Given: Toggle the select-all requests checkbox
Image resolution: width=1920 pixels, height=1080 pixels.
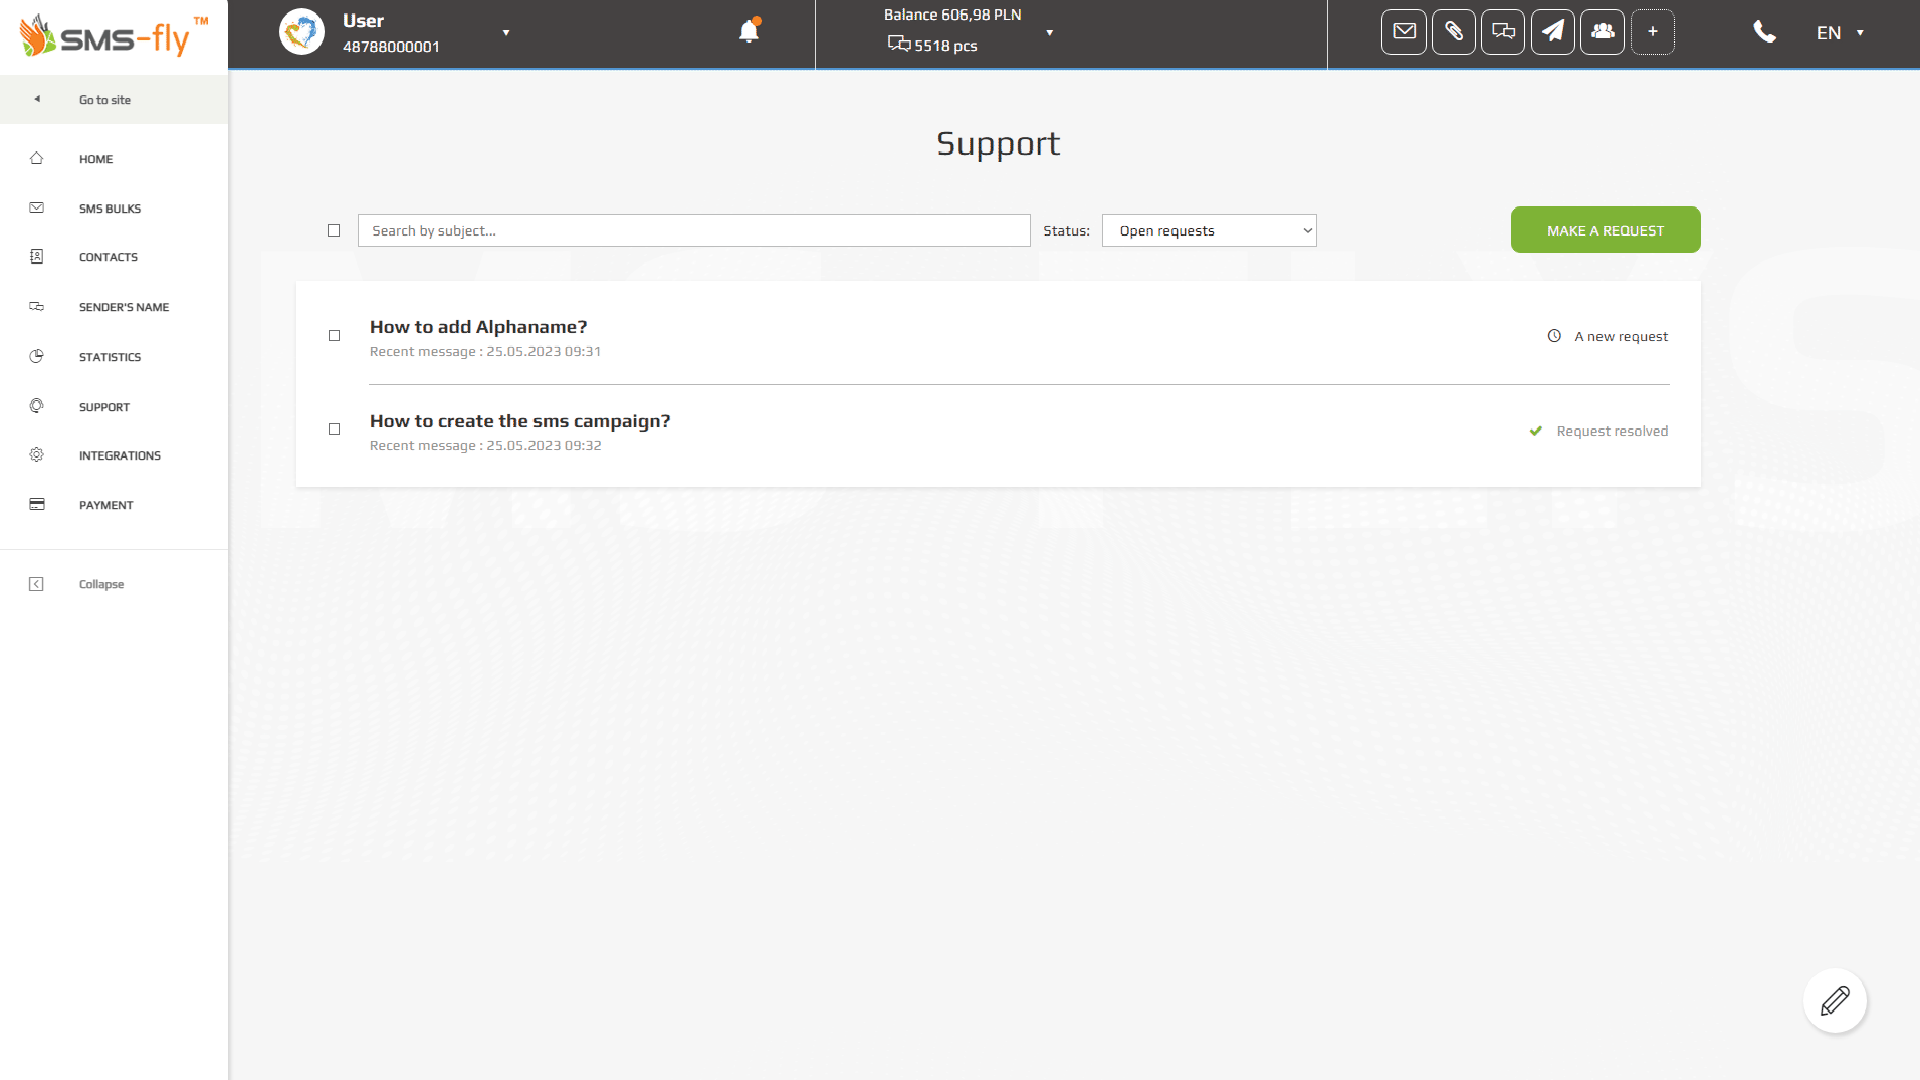Looking at the screenshot, I should coord(334,231).
